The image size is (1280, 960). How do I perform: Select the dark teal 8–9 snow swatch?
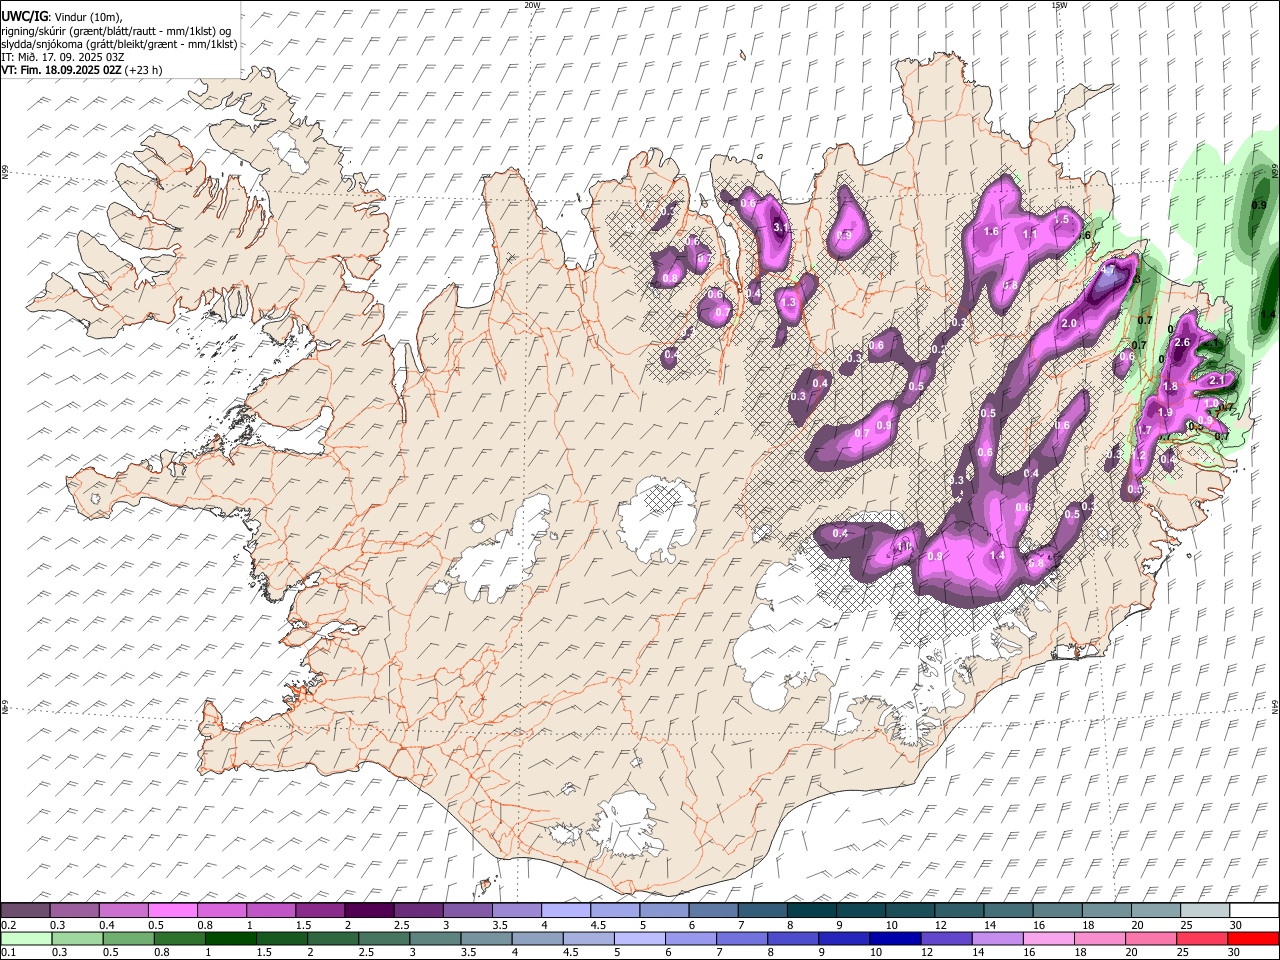tap(812, 911)
